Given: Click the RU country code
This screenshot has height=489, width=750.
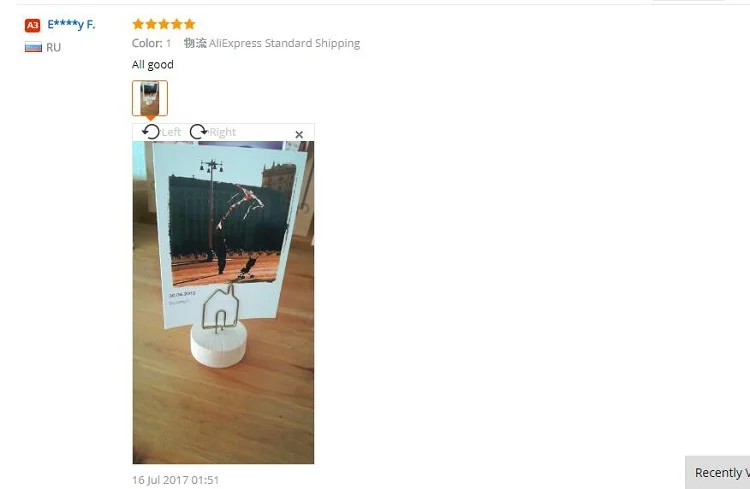Looking at the screenshot, I should 54,47.
